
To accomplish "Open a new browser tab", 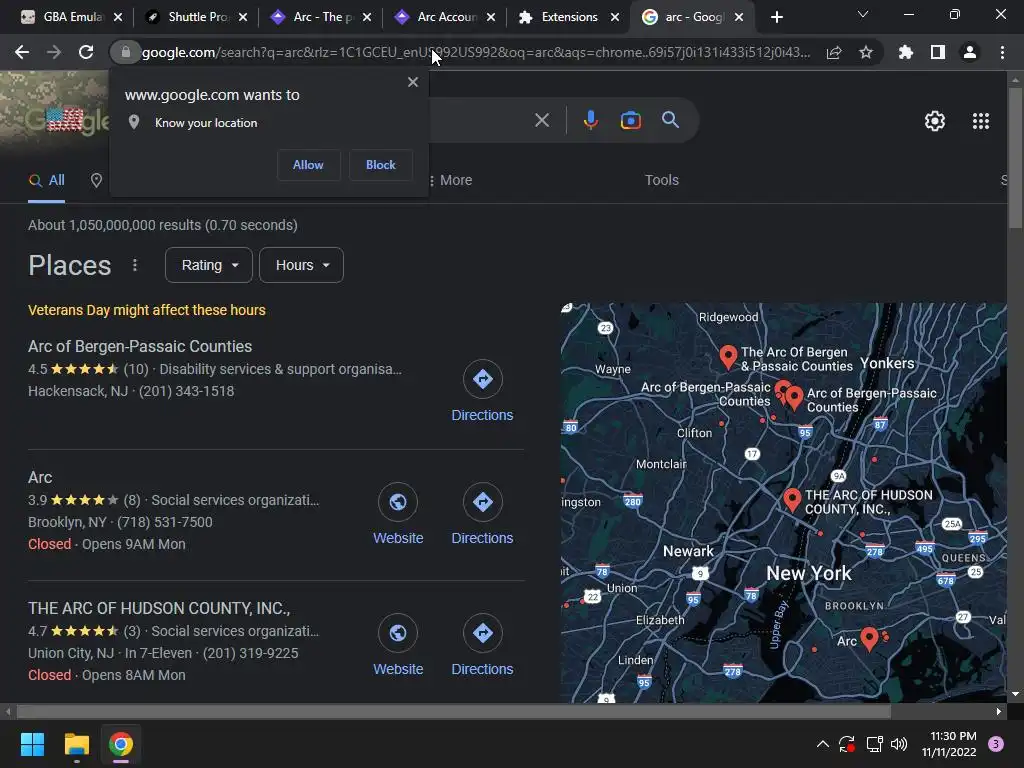I will (x=776, y=17).
